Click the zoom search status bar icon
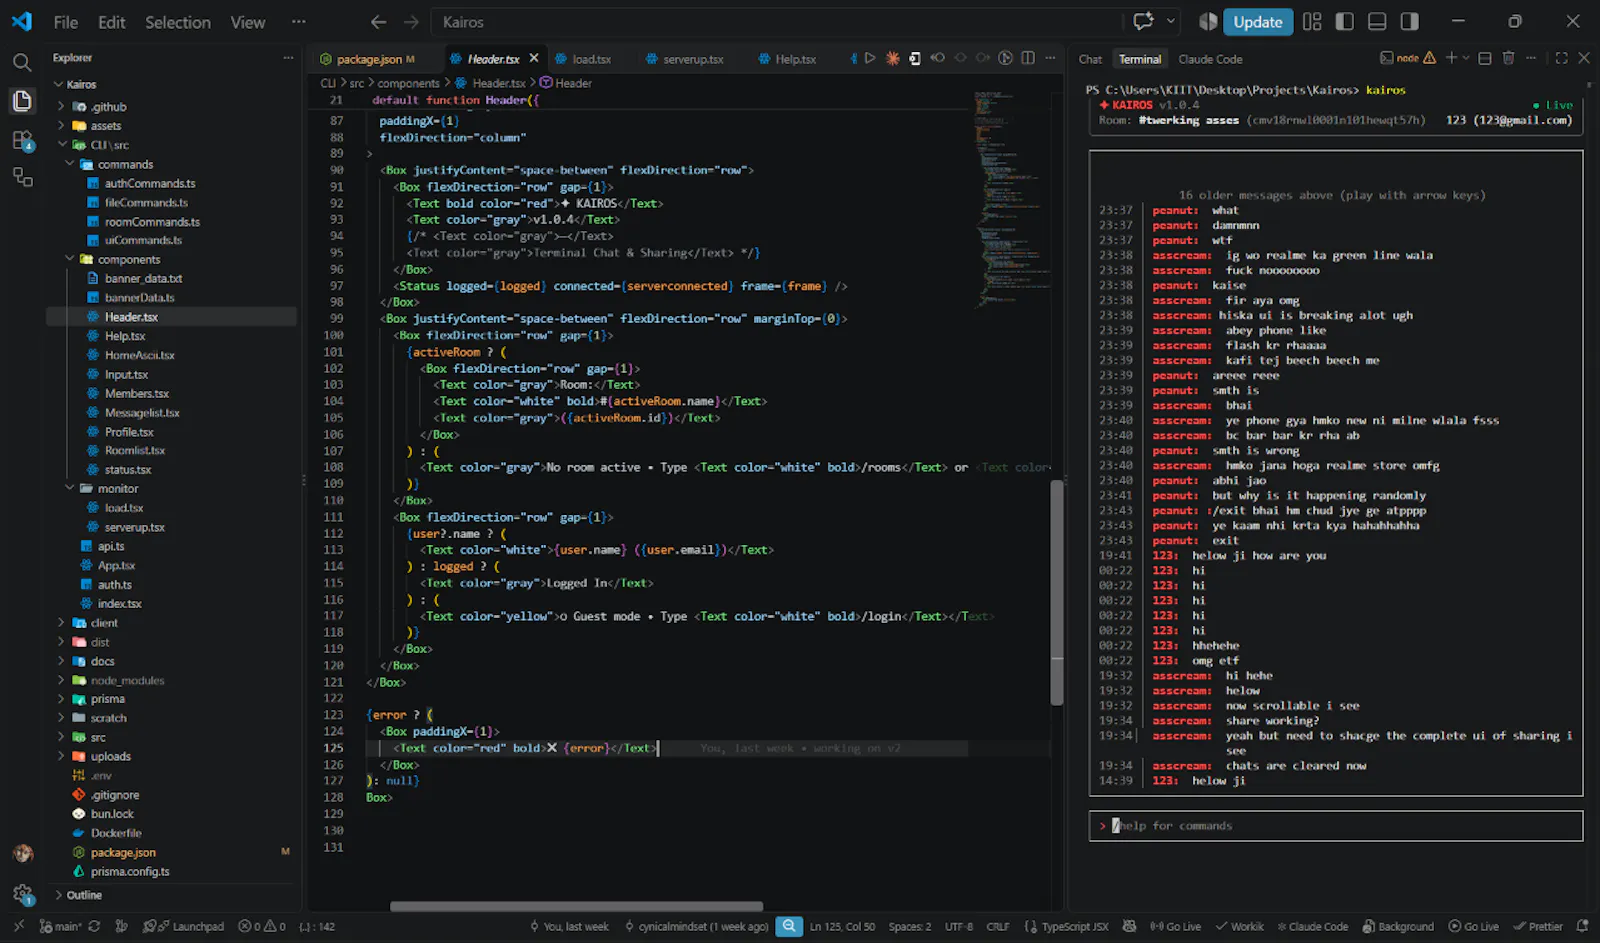 click(x=789, y=927)
